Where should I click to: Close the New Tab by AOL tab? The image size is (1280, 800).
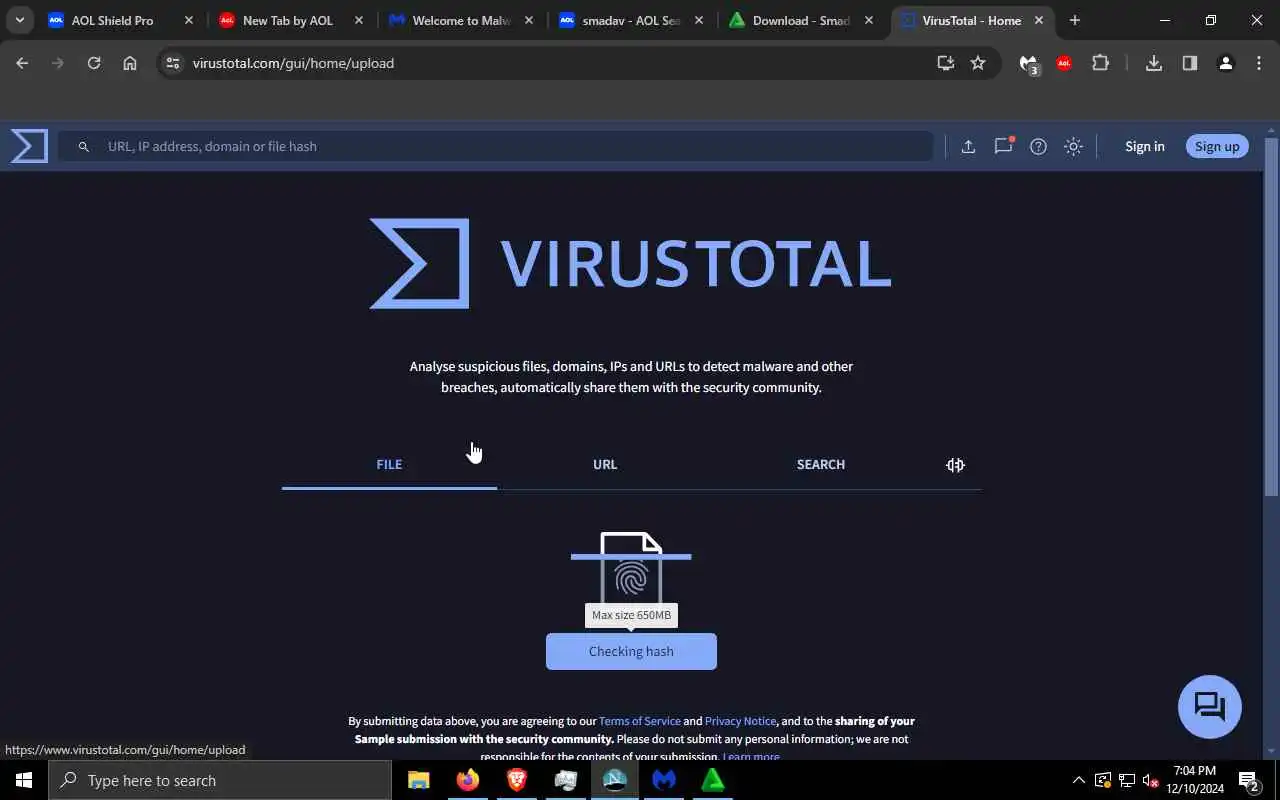(x=359, y=20)
